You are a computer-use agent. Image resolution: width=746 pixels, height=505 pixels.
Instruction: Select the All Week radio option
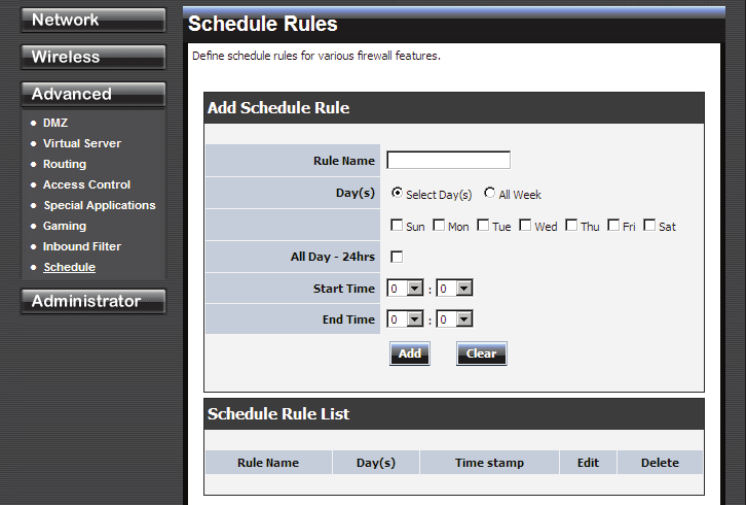click(489, 193)
